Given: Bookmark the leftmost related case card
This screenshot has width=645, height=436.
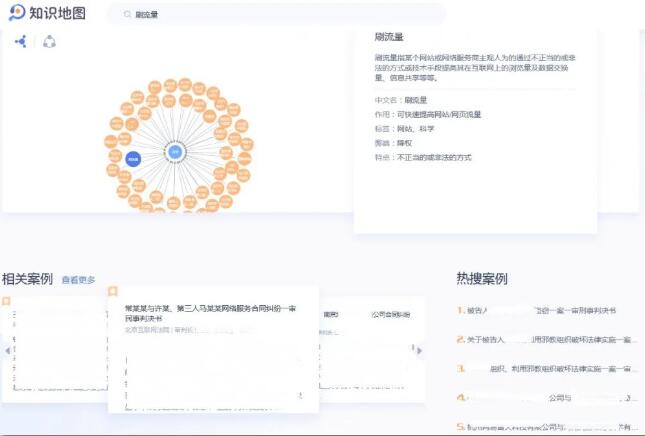Looking at the screenshot, I should point(6,301).
